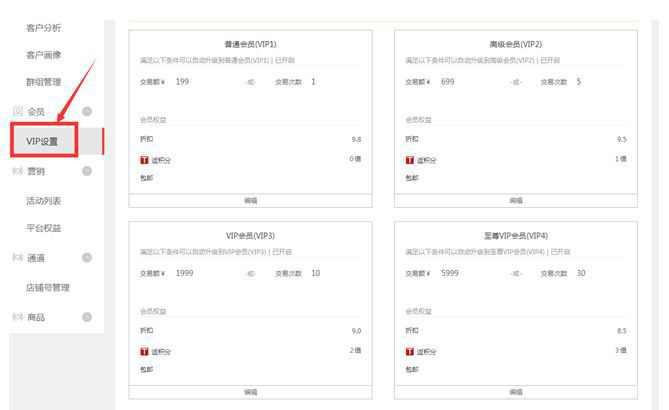Click the red T 送积分 icon in VIP4 card
Screen dimensions: 669x410
410,351
